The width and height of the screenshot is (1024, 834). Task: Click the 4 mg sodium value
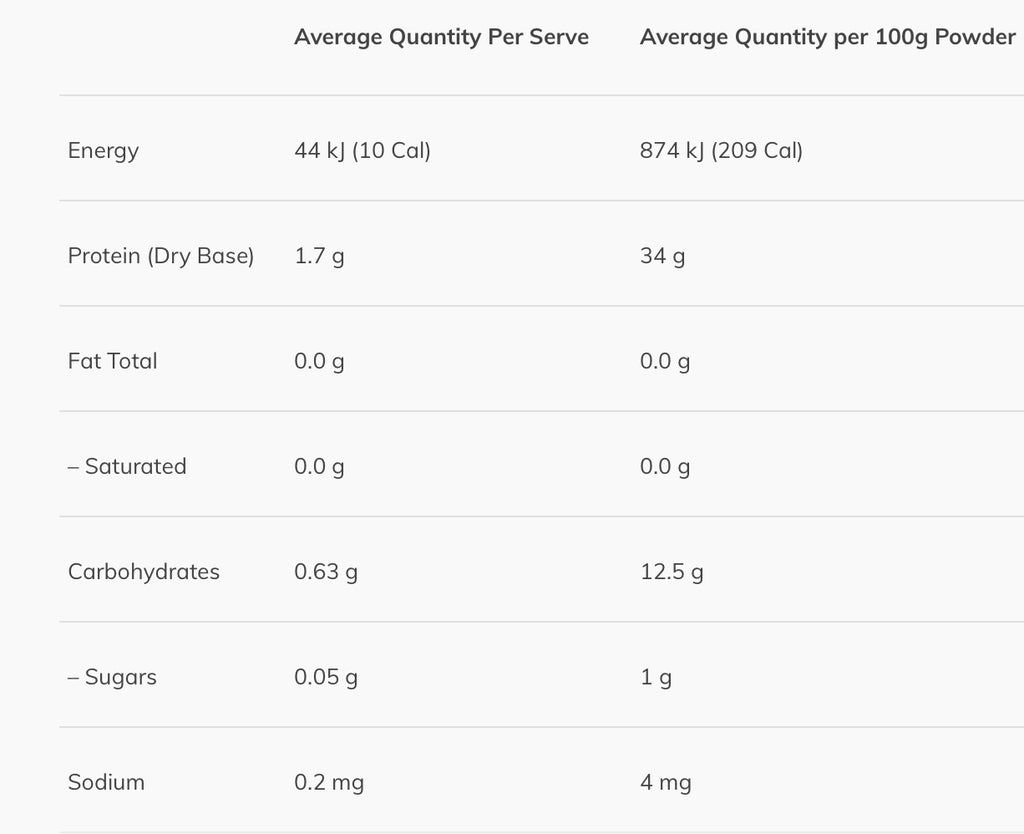665,782
